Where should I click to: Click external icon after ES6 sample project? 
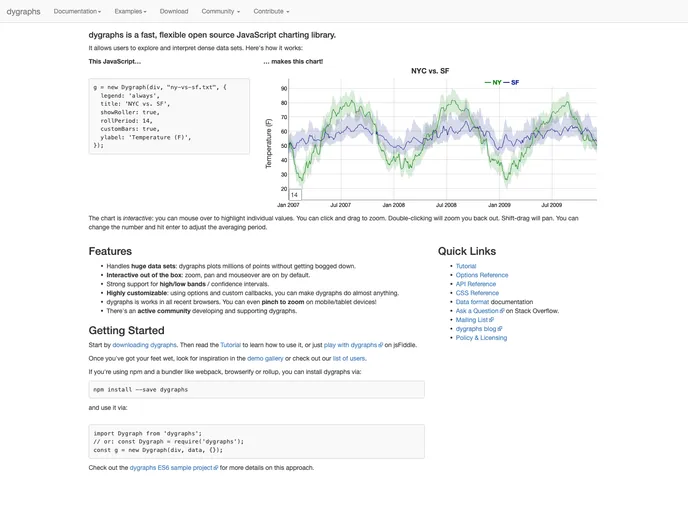[215, 468]
